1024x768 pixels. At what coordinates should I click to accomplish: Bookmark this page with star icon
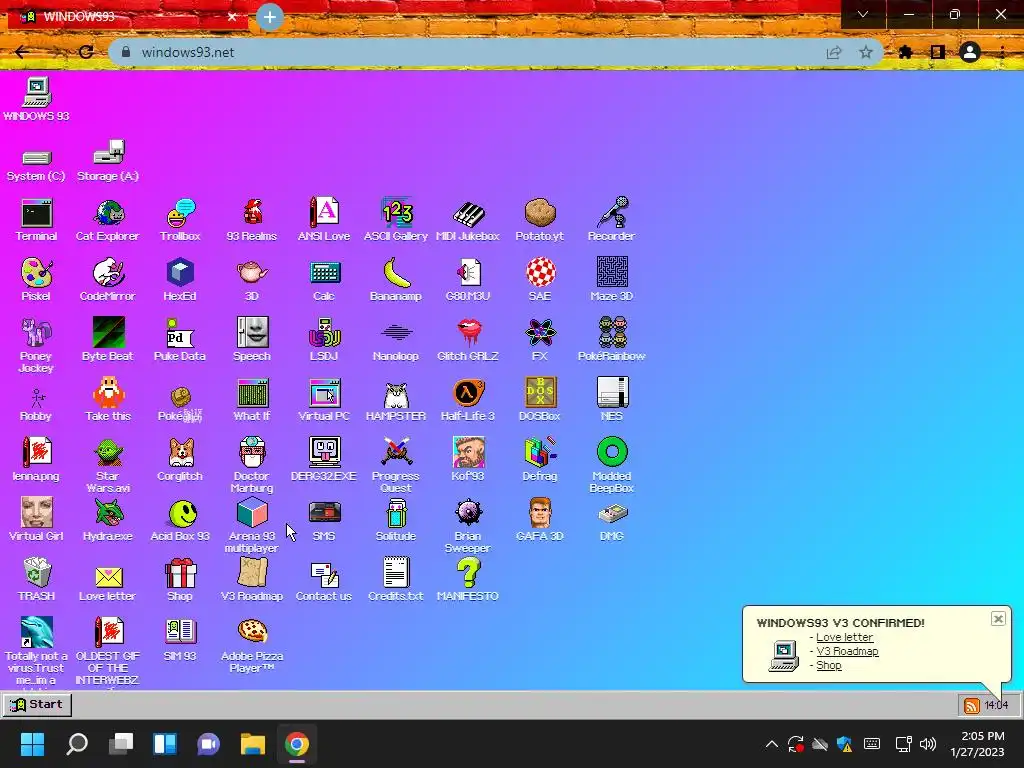pos(866,52)
